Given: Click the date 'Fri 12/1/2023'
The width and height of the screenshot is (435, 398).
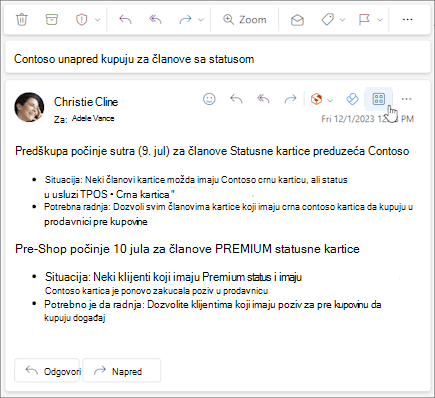Looking at the screenshot, I should tap(348, 119).
